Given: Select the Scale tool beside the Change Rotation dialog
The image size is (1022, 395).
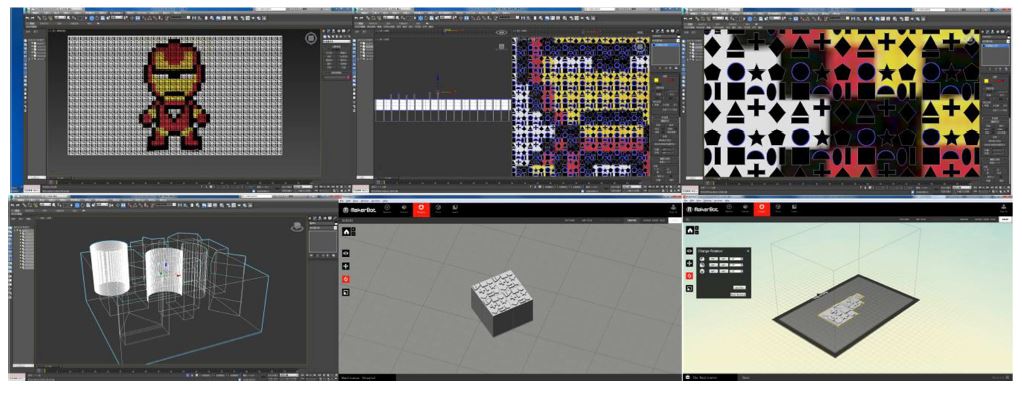Looking at the screenshot, I should coord(690,288).
